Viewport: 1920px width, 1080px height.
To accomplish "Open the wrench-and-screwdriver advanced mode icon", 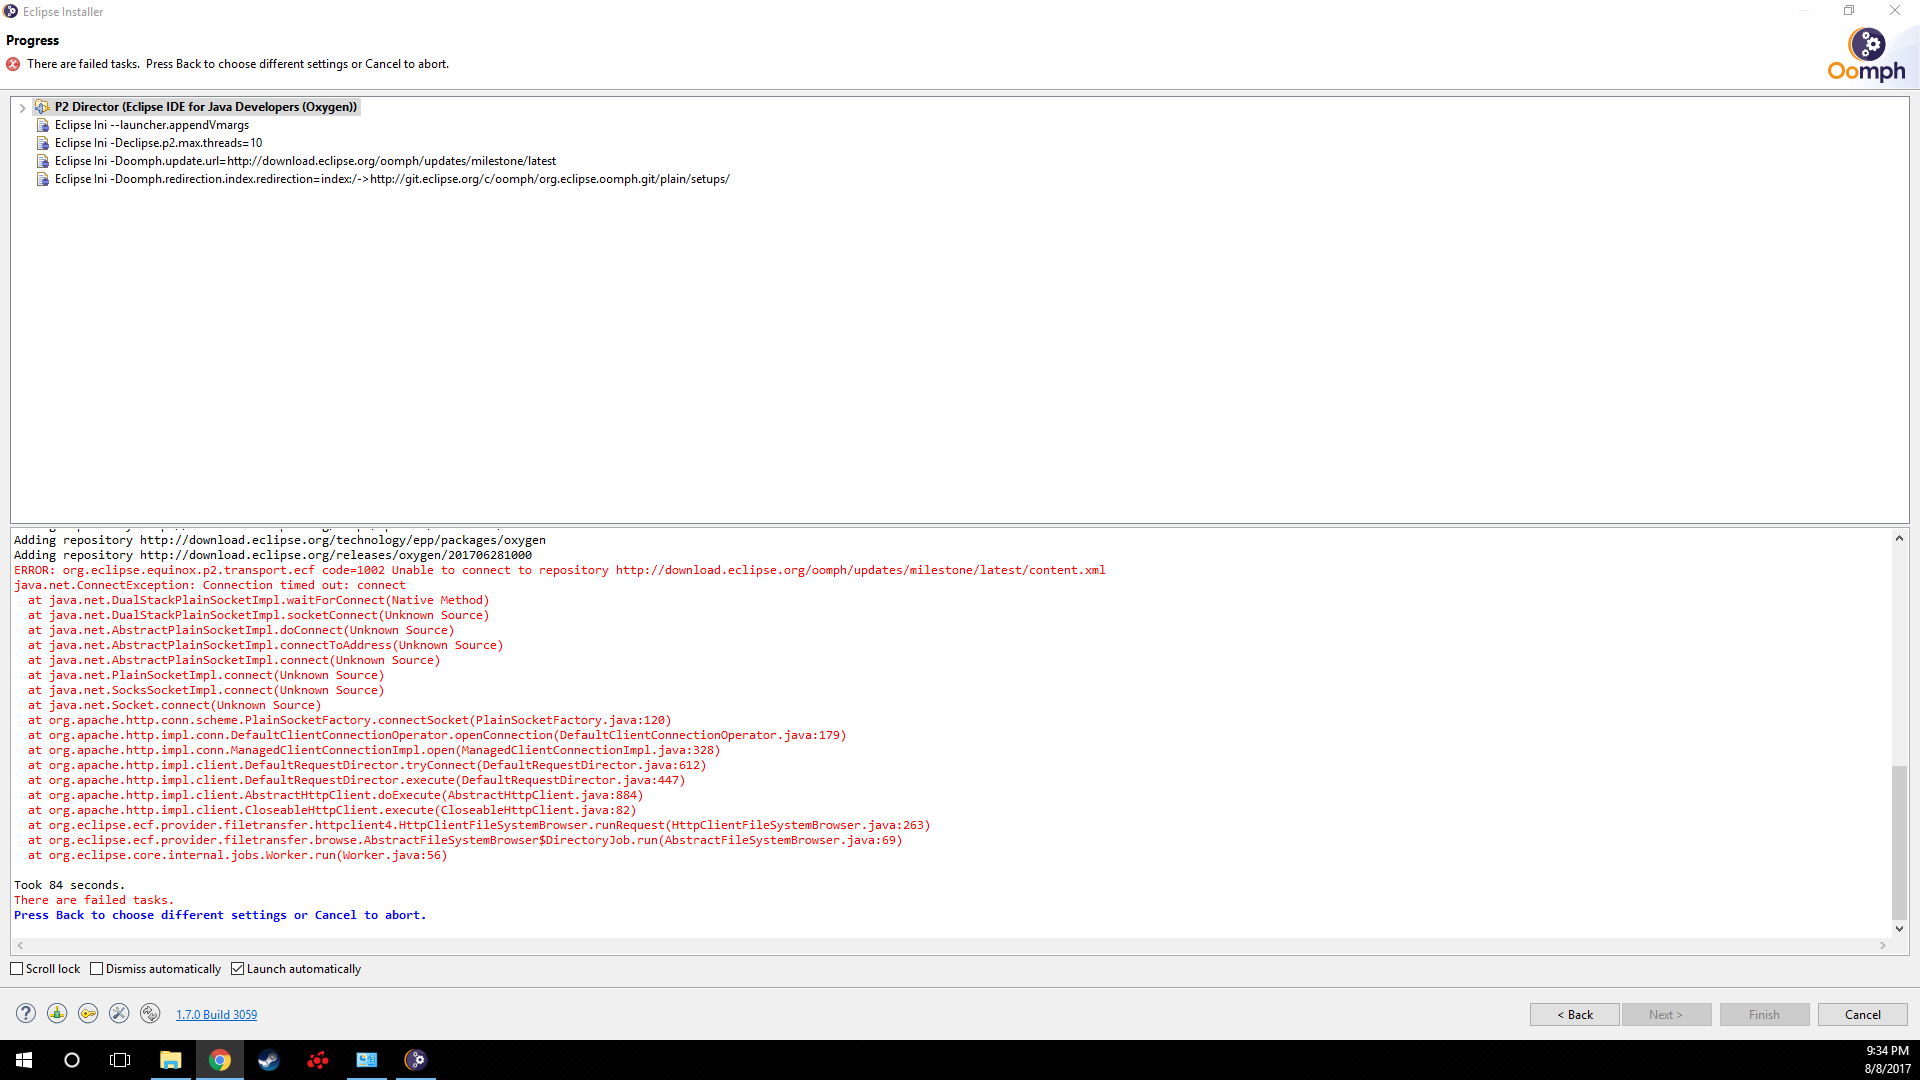I will click(119, 1013).
